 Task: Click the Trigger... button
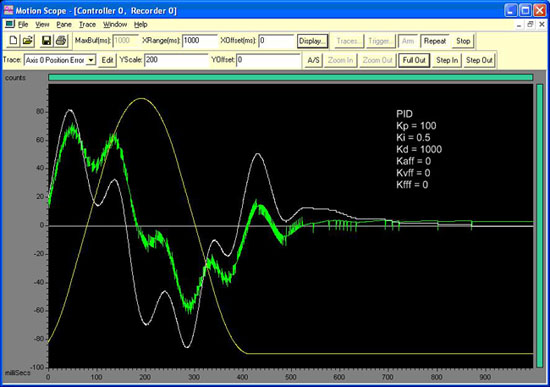tap(380, 41)
